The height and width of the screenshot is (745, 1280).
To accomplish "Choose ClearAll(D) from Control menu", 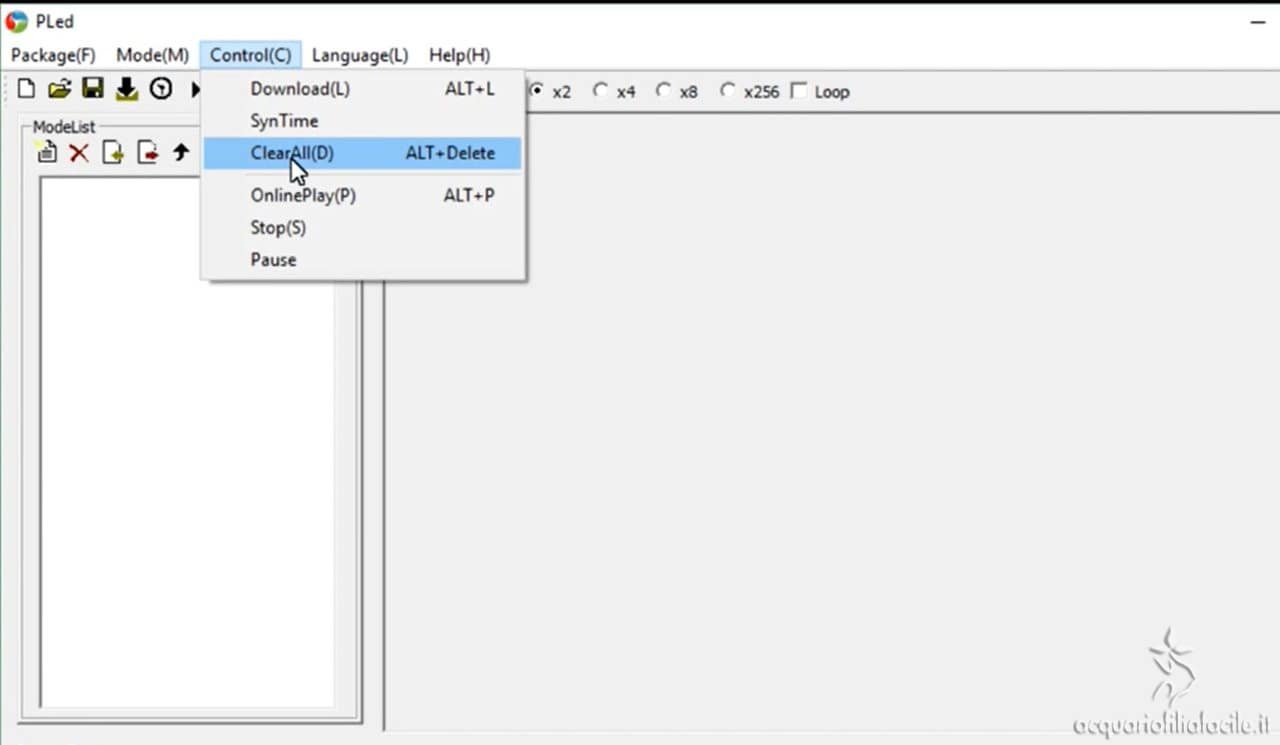I will [x=292, y=153].
